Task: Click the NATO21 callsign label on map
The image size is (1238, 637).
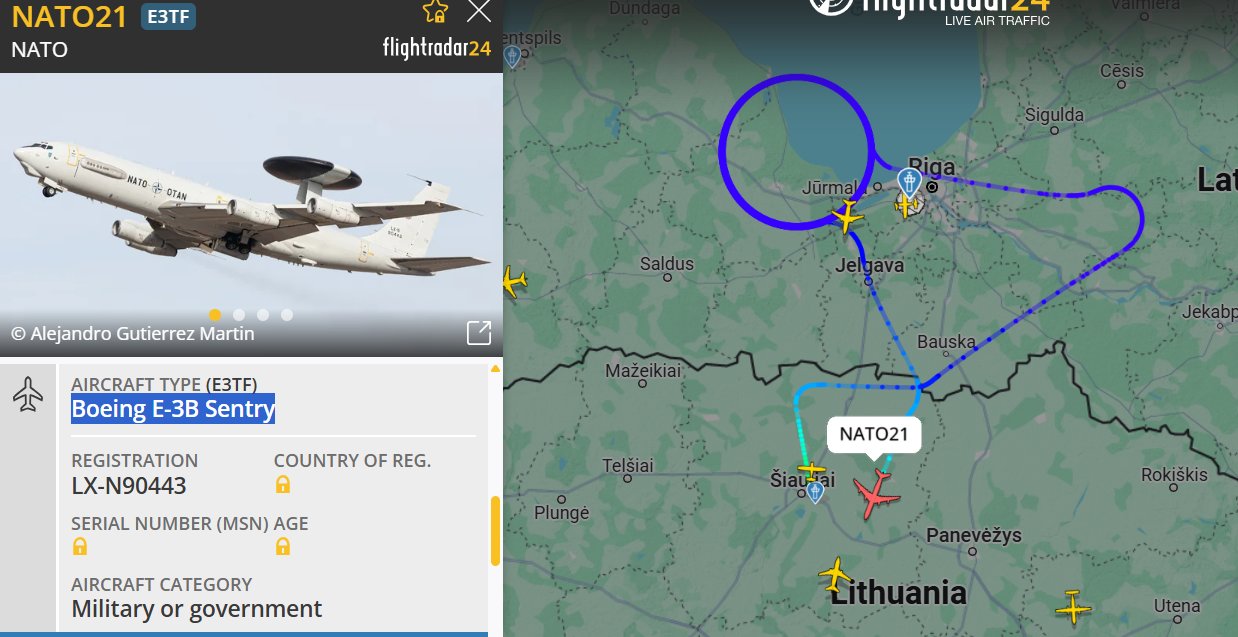Action: pyautogui.click(x=874, y=434)
